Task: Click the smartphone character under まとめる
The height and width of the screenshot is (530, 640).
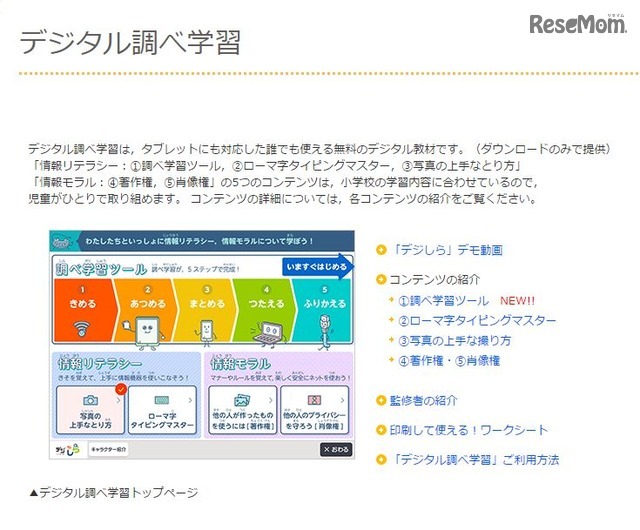Action: pos(207,331)
